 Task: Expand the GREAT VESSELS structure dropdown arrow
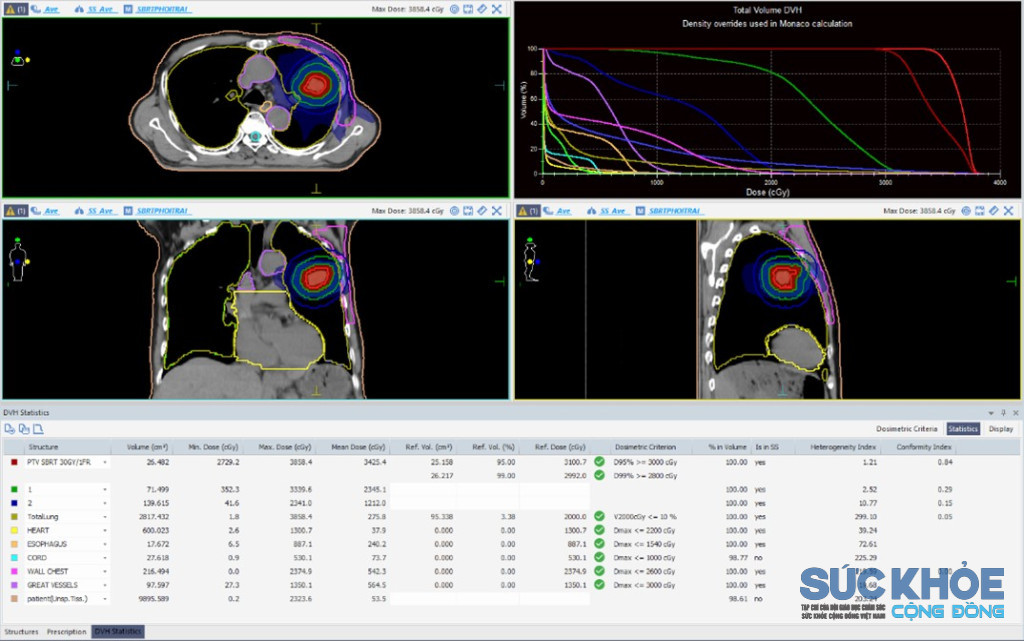[104, 586]
